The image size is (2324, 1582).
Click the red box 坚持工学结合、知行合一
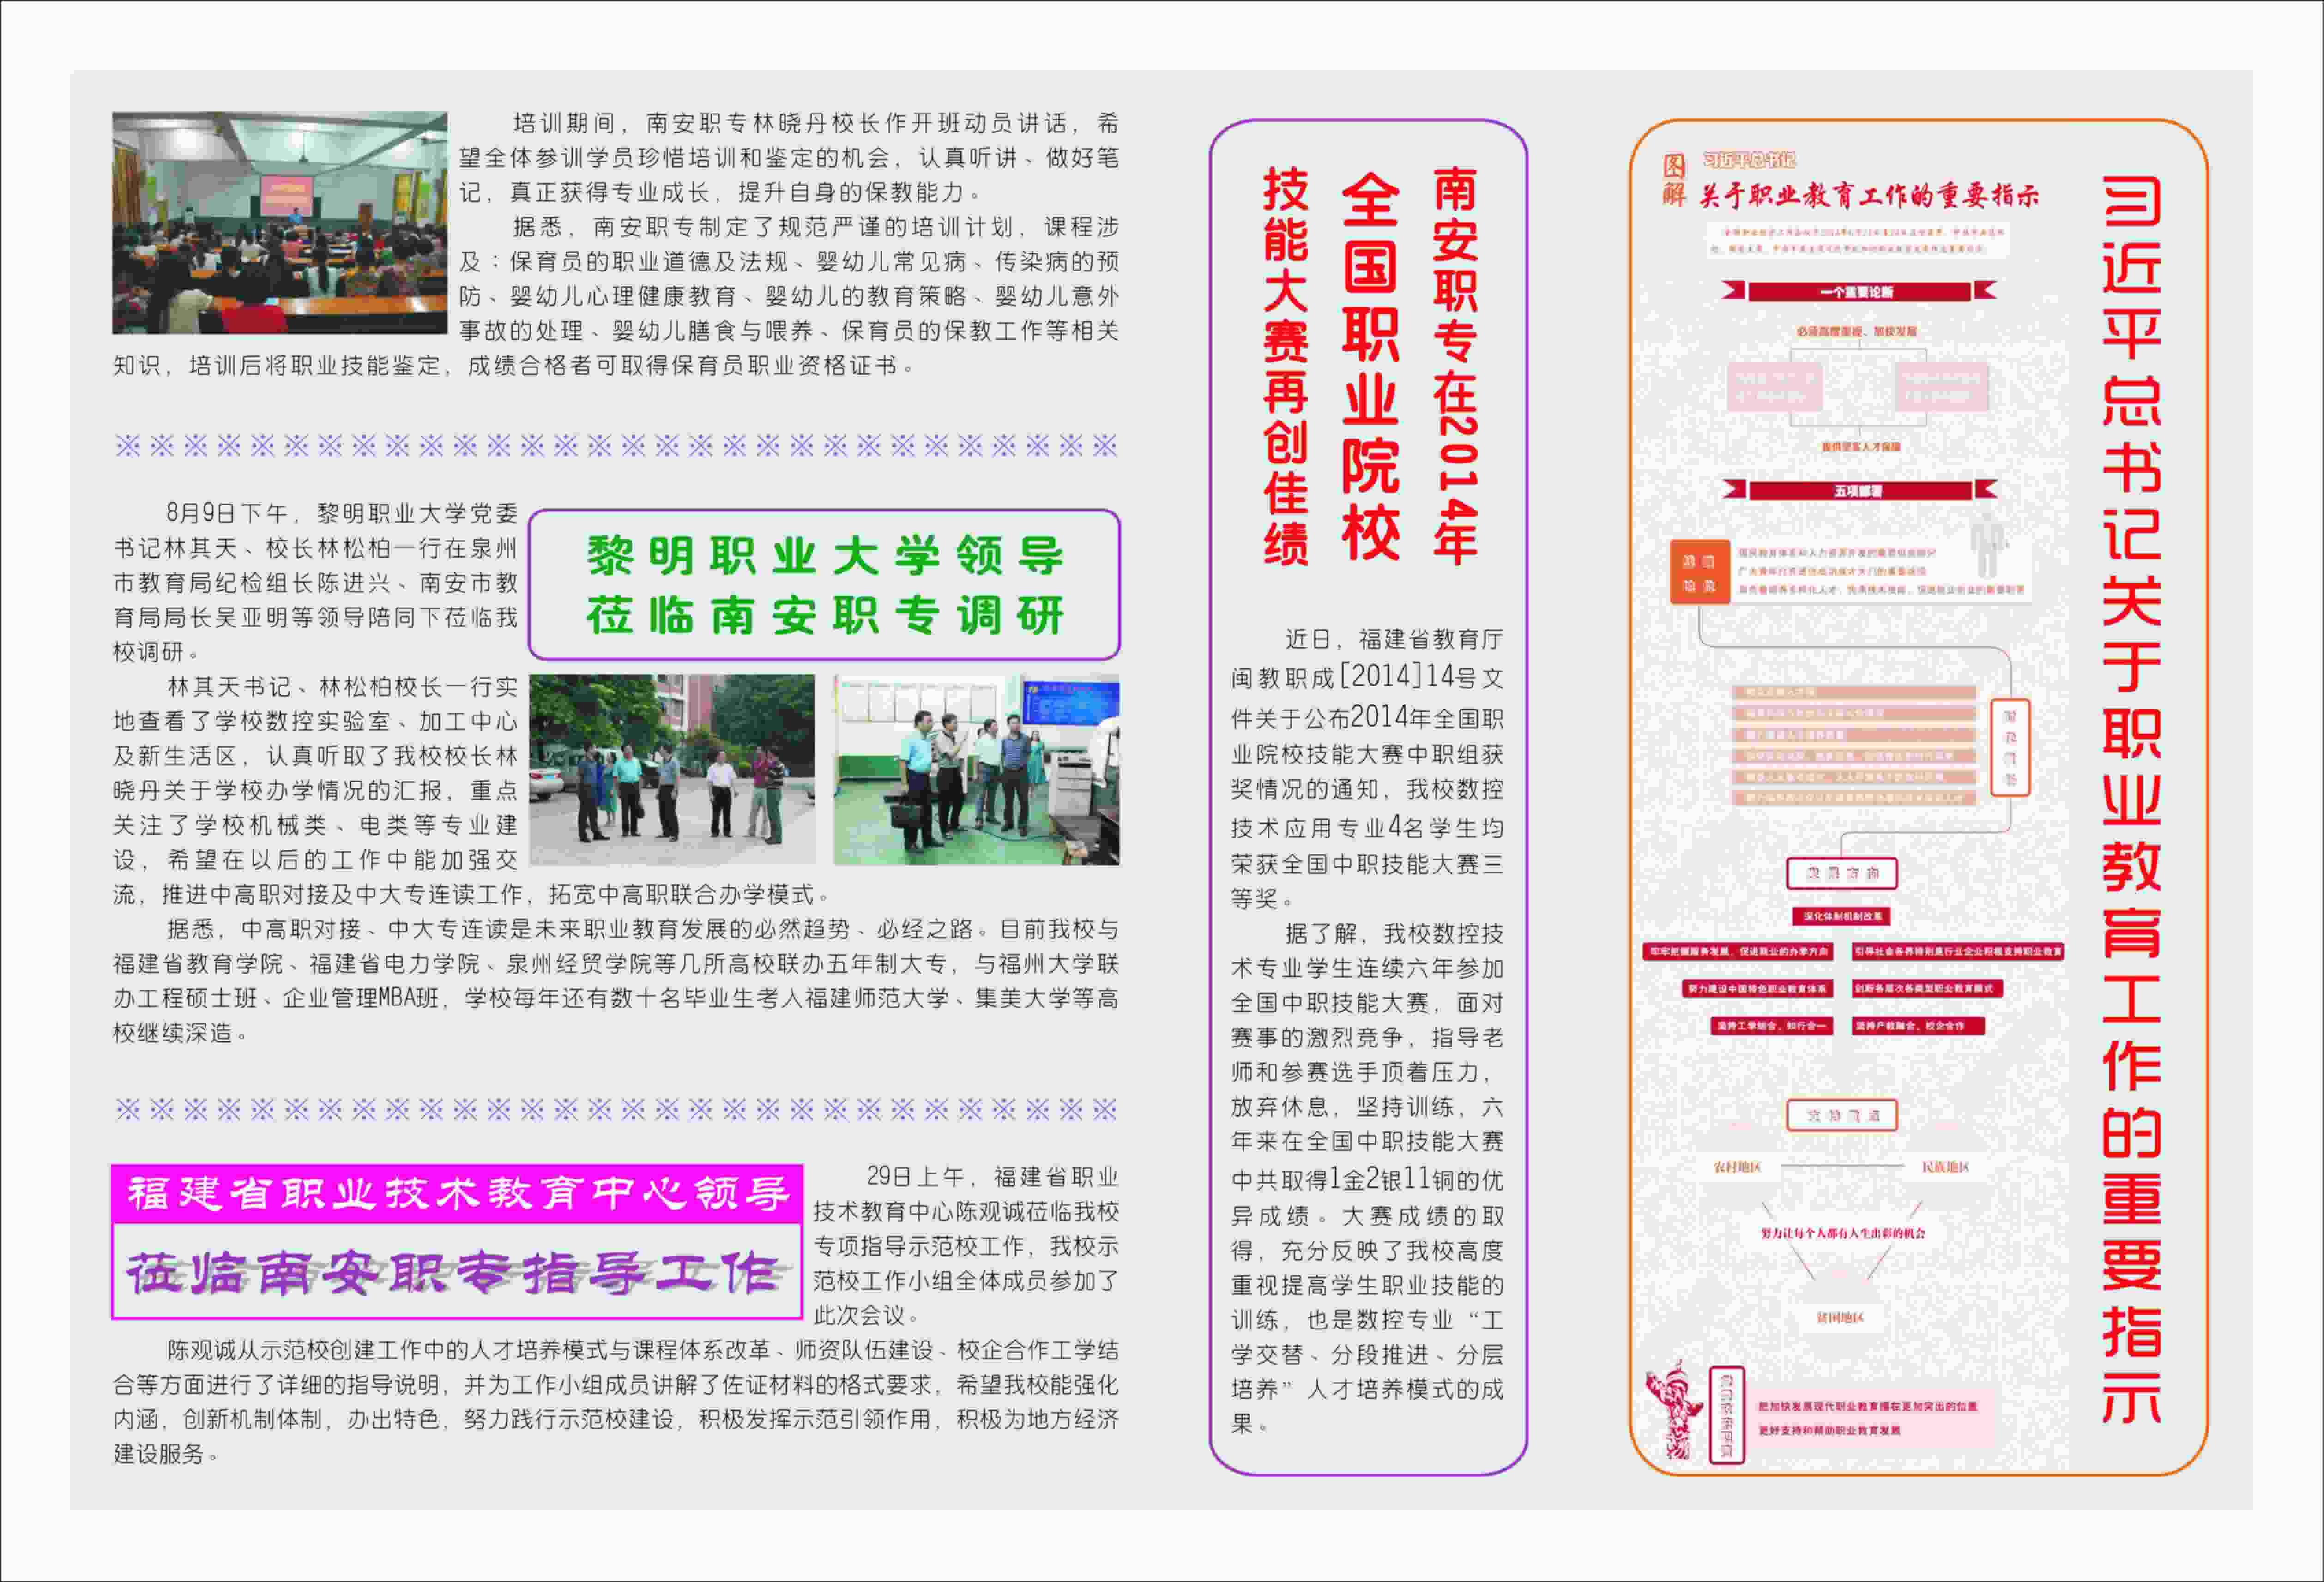[1771, 1026]
